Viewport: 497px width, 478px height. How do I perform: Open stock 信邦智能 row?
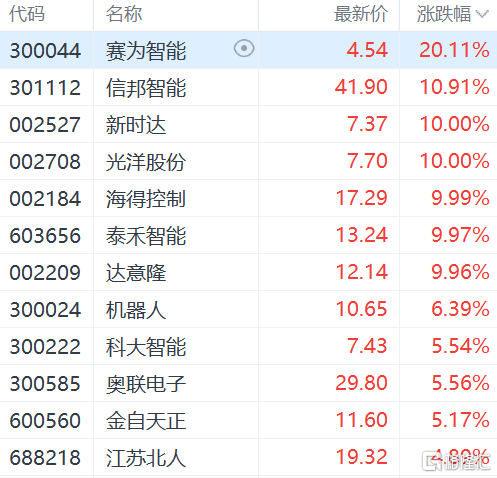(248, 87)
